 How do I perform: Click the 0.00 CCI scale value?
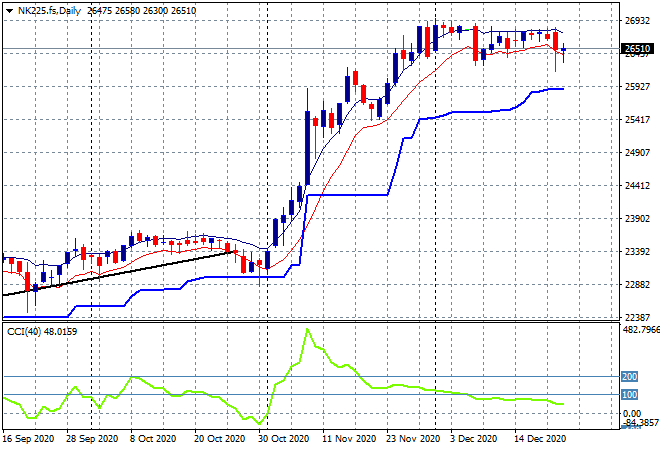[632, 414]
